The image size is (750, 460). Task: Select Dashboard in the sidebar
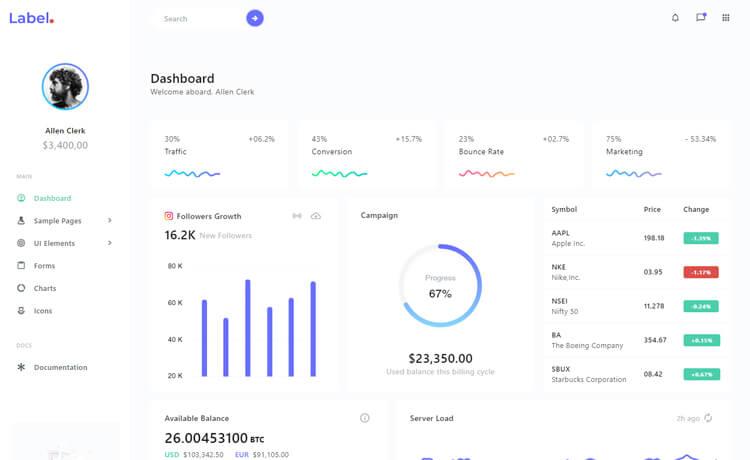(x=52, y=198)
